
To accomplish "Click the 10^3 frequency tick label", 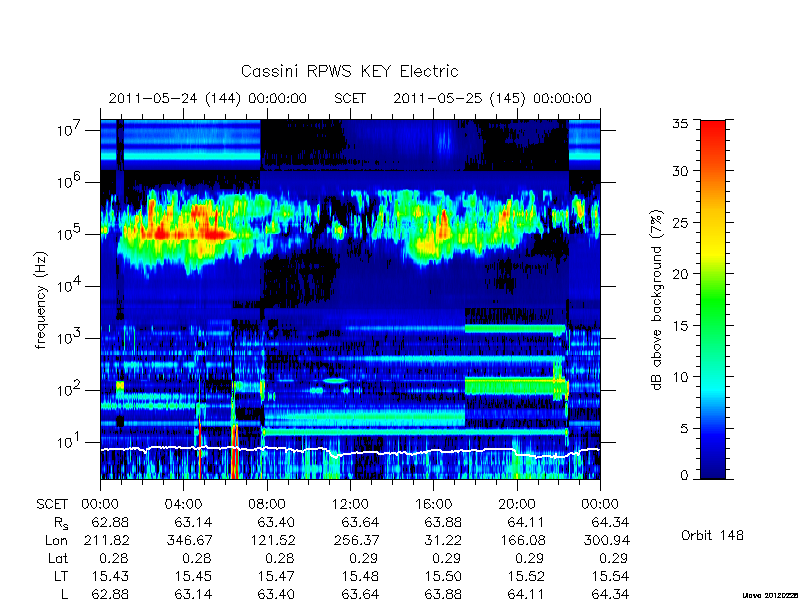I will coord(70,338).
